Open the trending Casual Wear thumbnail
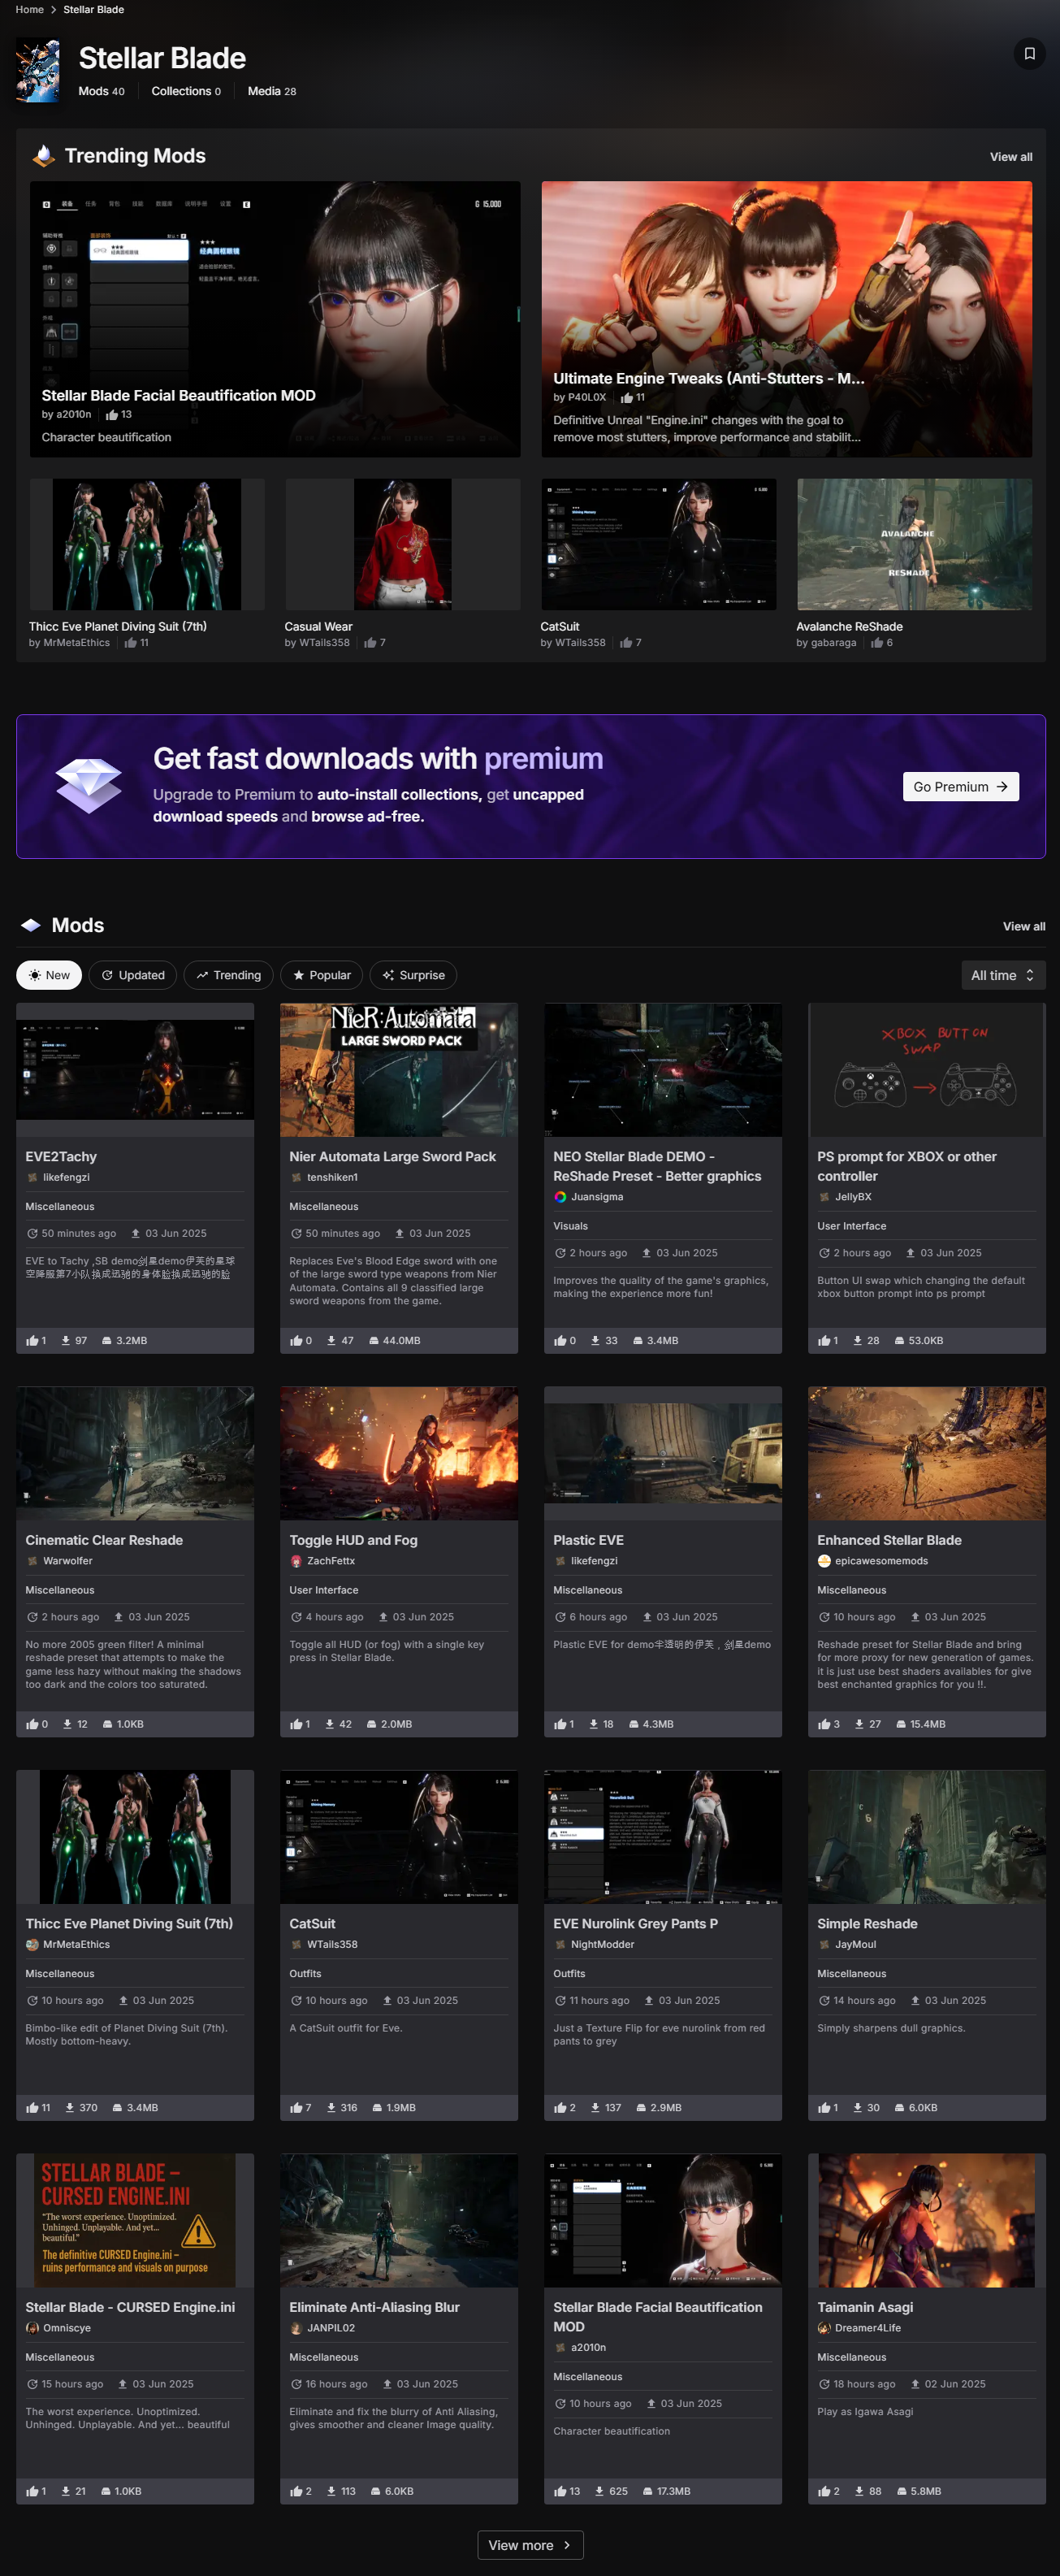 [403, 544]
